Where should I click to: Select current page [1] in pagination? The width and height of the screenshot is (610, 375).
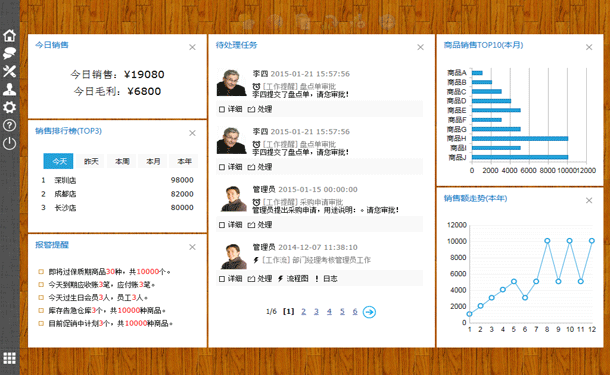coord(288,312)
